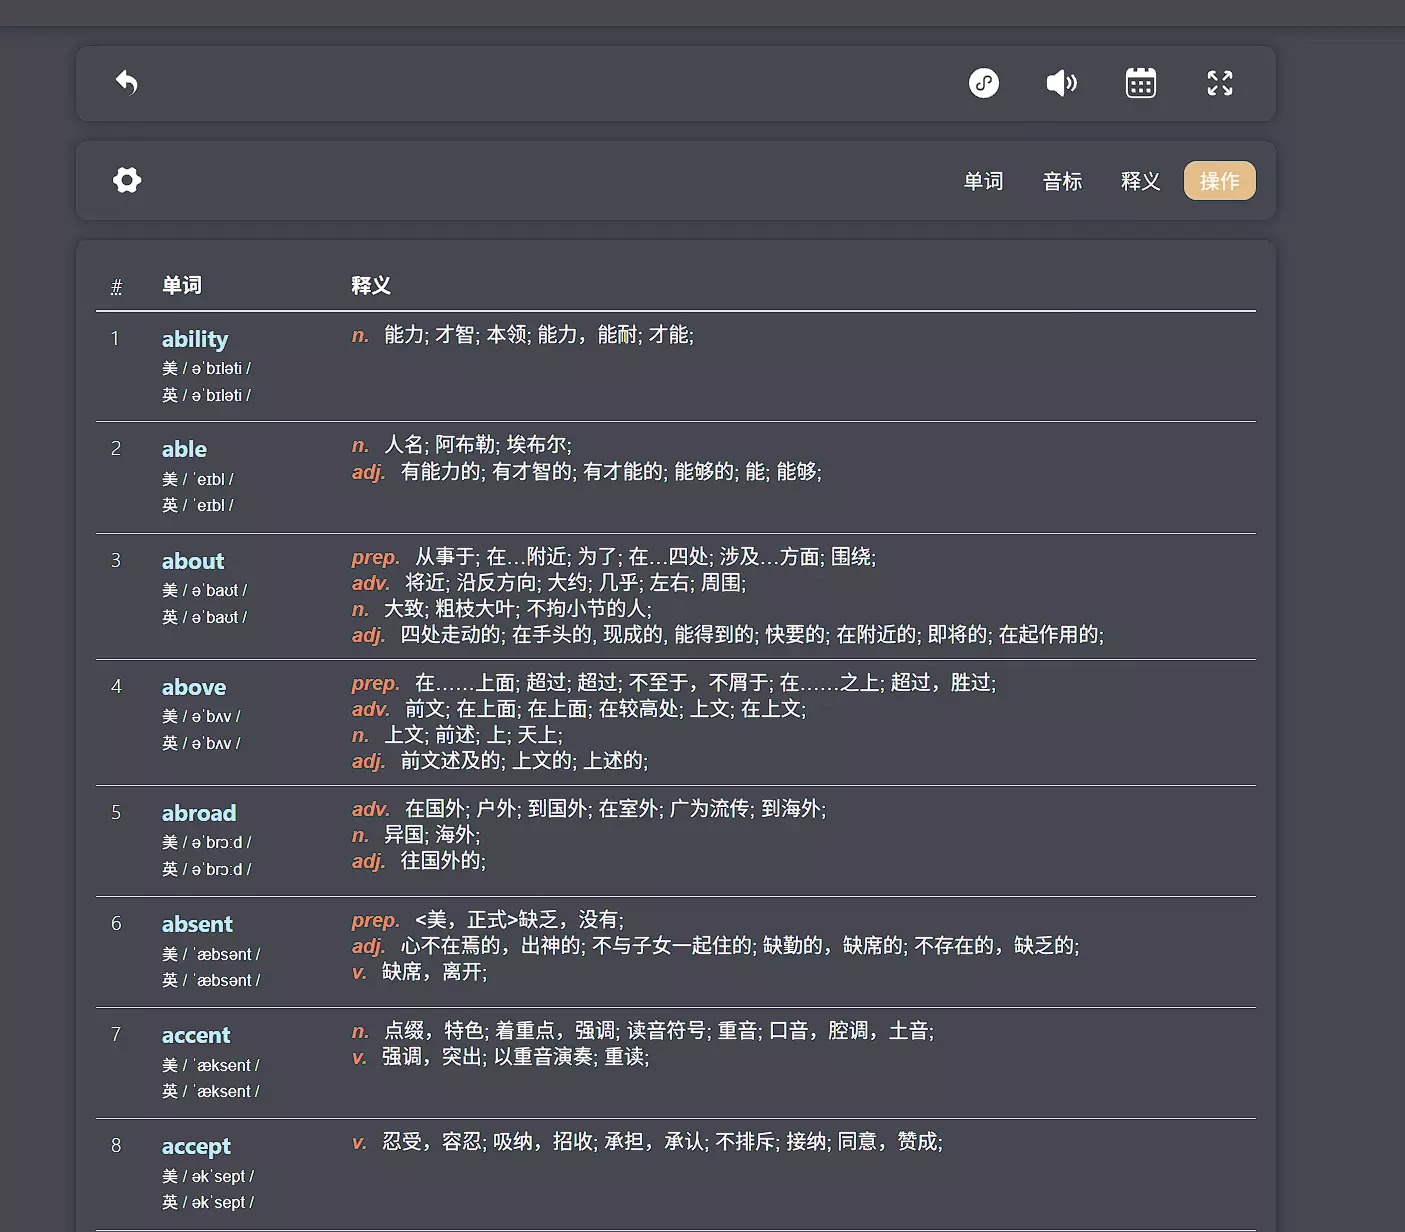This screenshot has height=1232, width=1405.
Task: Open settings gear icon
Action: 127,180
